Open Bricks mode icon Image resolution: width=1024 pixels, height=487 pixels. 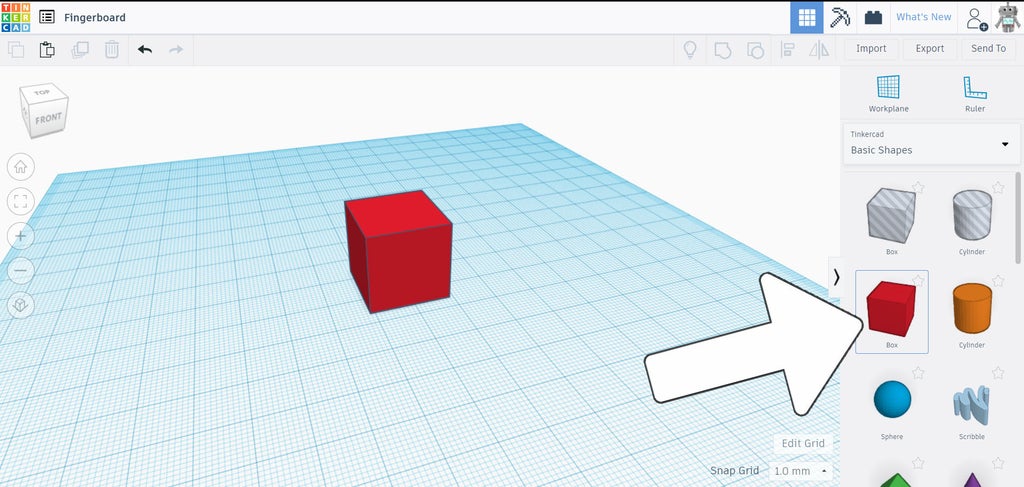[x=873, y=17]
